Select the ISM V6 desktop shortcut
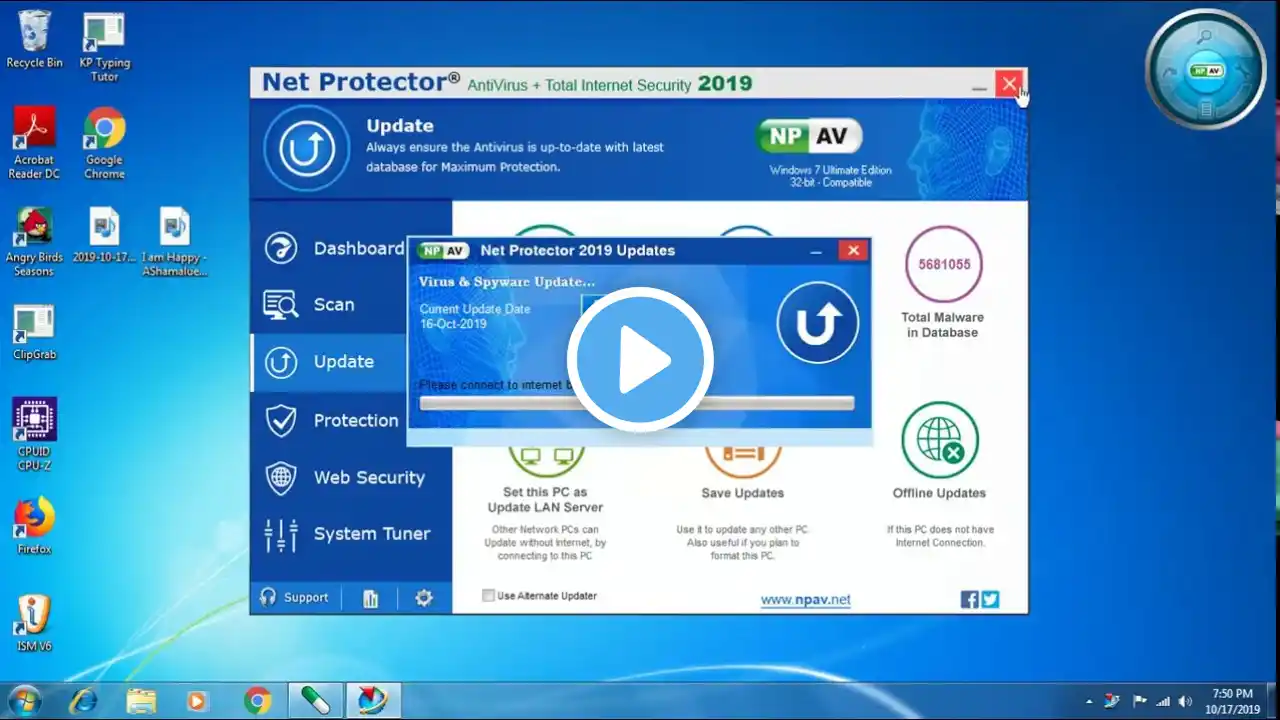This screenshot has width=1280, height=720. (x=34, y=624)
